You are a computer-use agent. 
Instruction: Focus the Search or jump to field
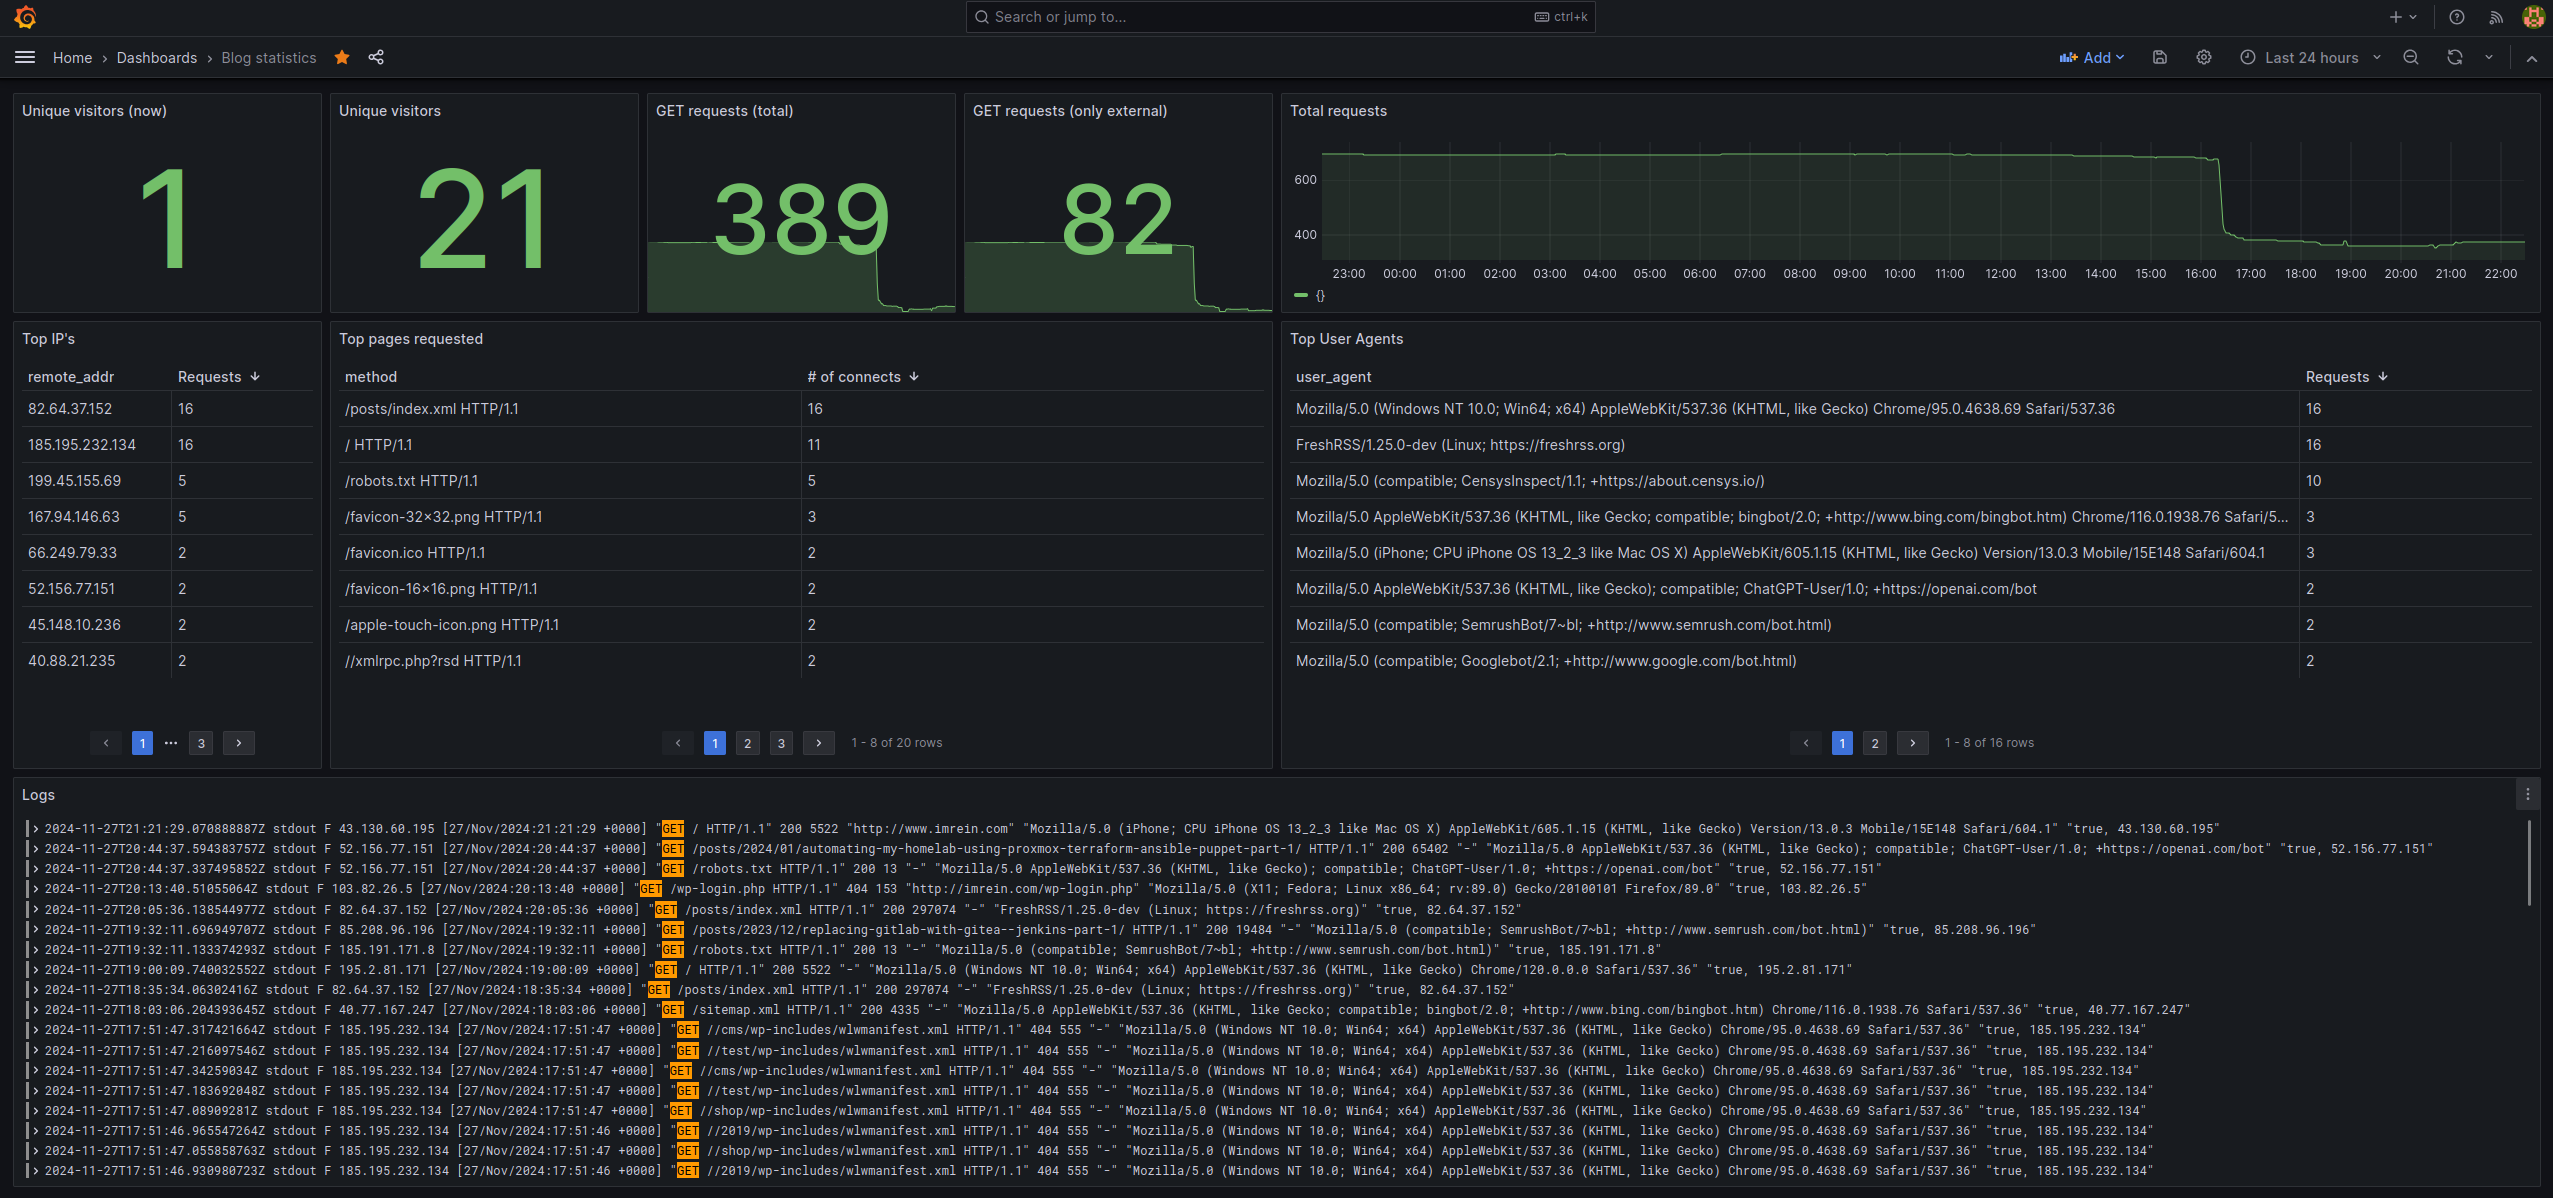tap(1280, 17)
